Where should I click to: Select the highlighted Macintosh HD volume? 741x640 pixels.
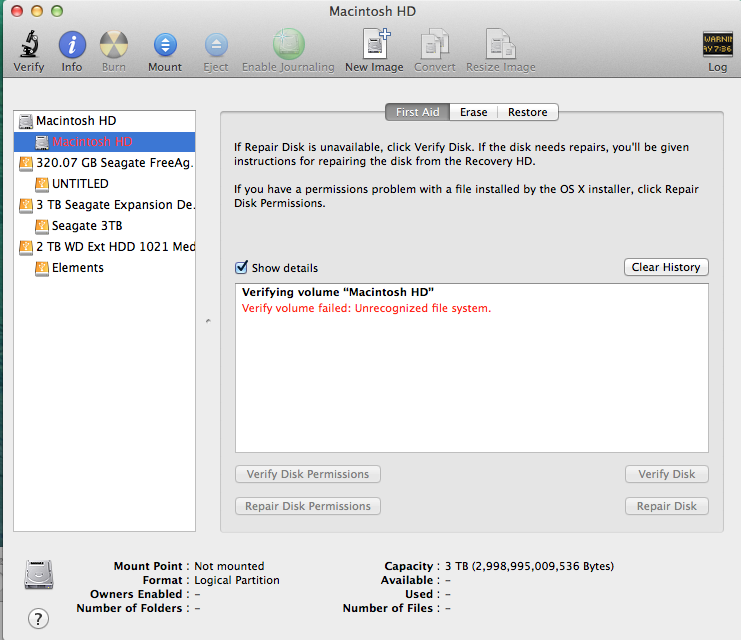tap(104, 142)
